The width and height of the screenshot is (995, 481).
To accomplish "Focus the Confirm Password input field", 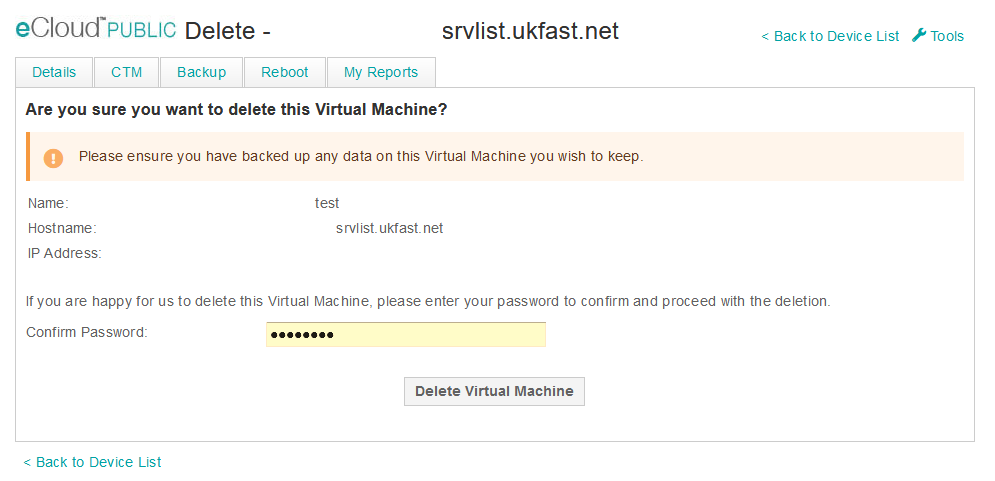I will pos(405,334).
